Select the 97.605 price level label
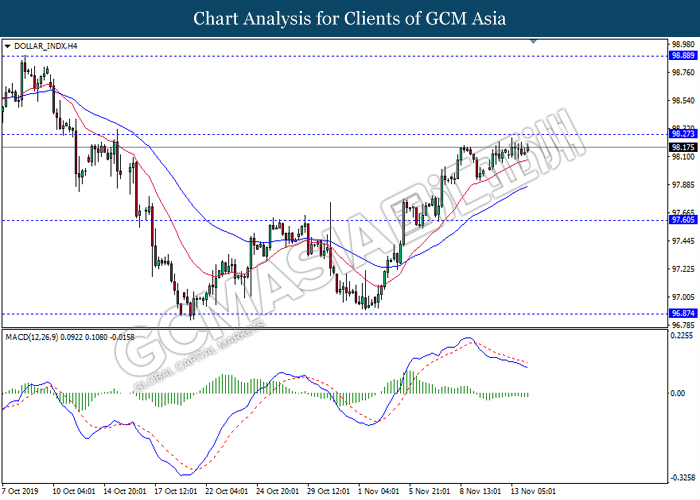This screenshot has width=700, height=500. (683, 220)
